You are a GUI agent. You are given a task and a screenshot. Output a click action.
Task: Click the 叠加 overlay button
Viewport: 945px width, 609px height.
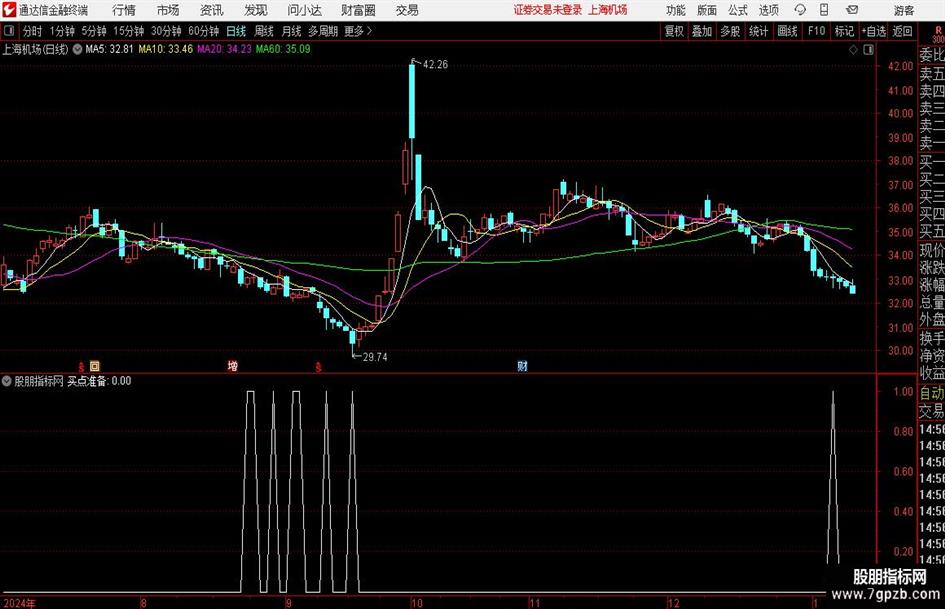pos(702,31)
